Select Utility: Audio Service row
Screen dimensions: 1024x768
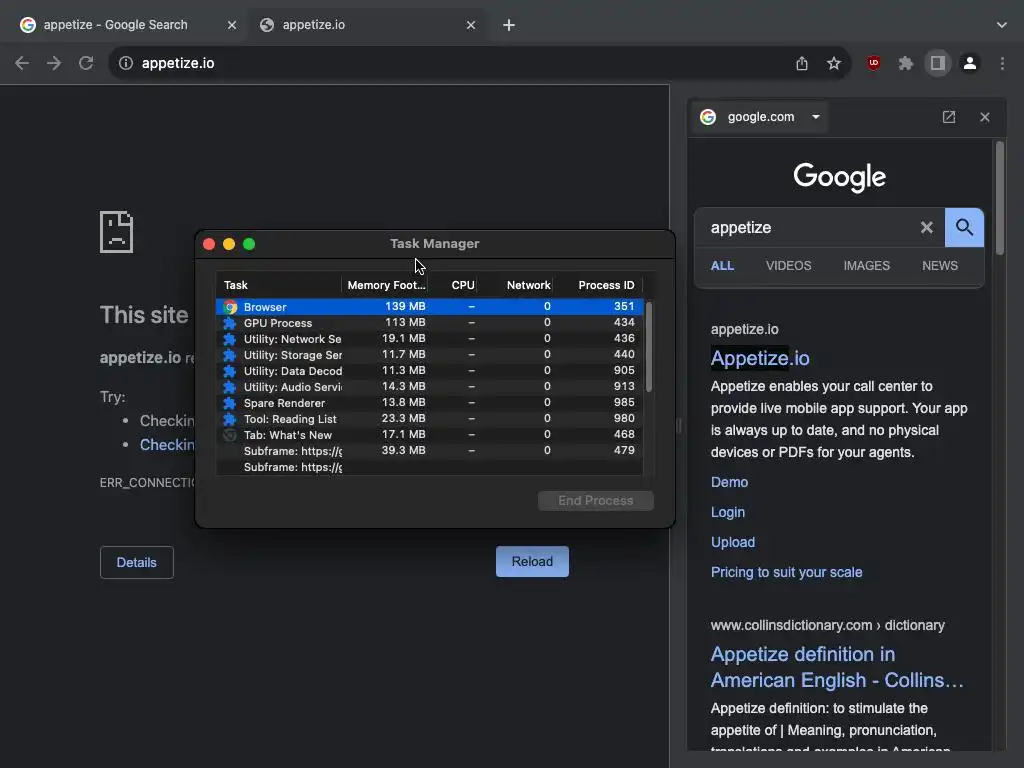(x=429, y=387)
